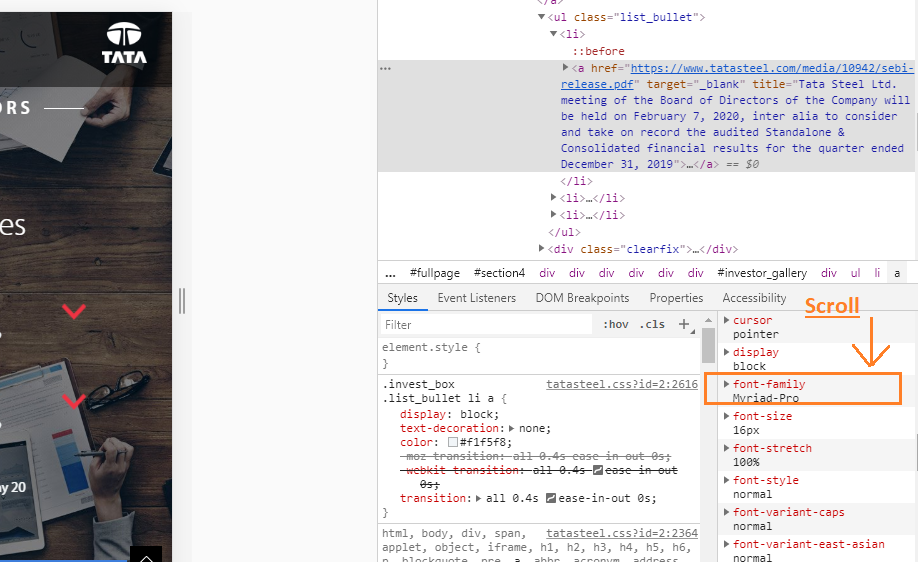Expand the transition shorthand value
The image size is (918, 562).
478,498
